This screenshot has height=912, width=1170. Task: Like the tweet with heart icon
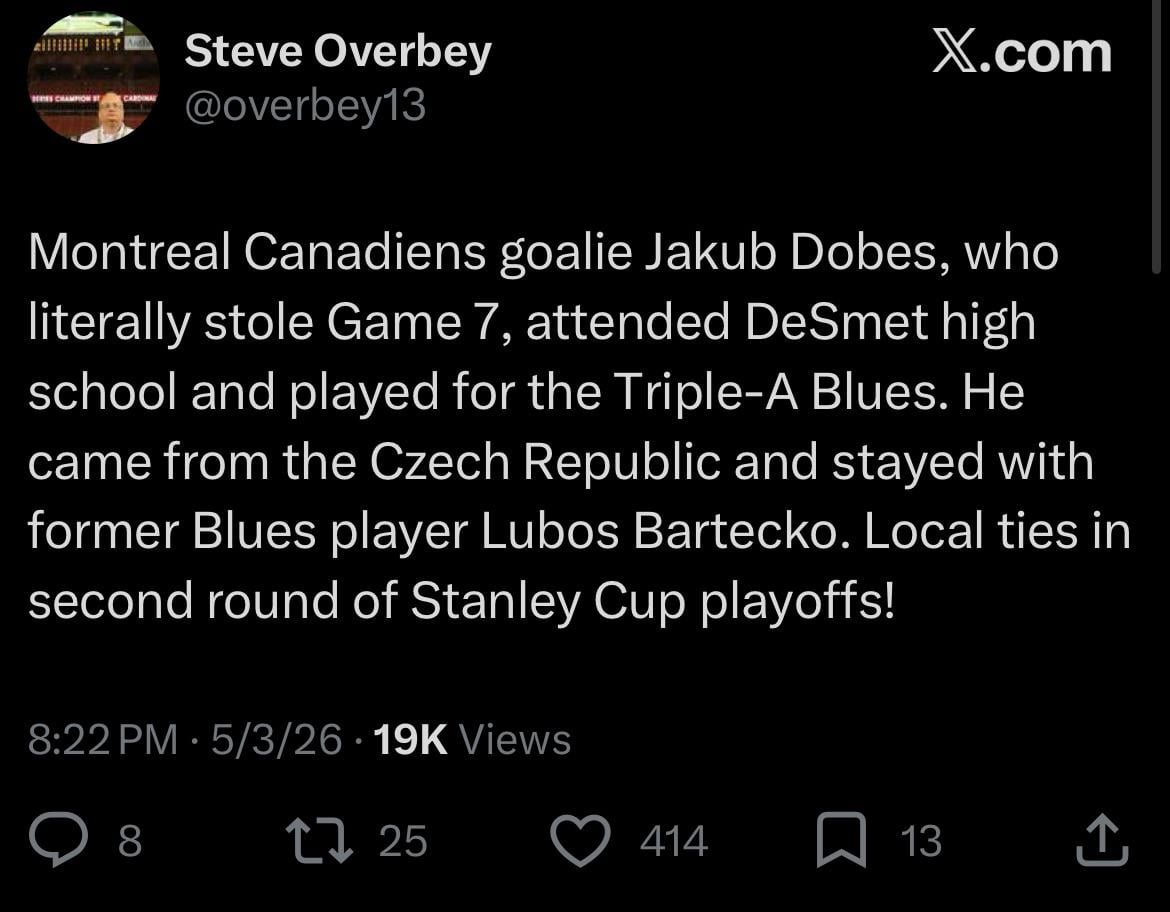pyautogui.click(x=581, y=840)
